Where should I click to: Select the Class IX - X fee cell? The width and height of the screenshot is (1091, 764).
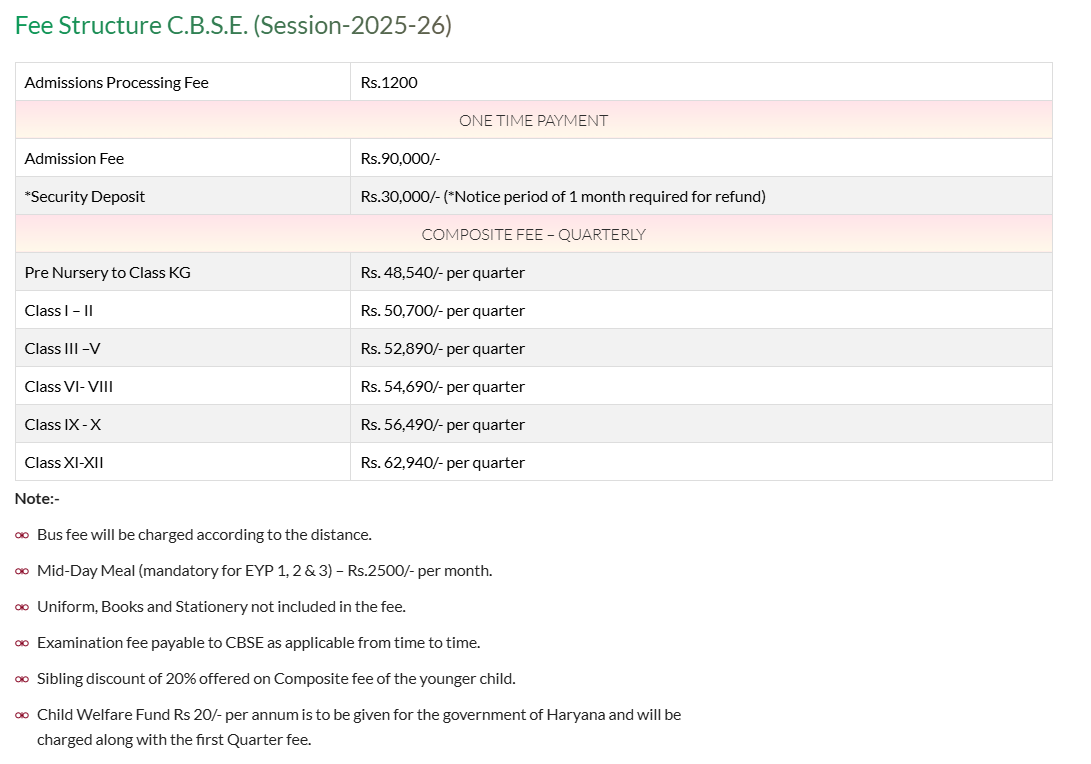[x=442, y=424]
